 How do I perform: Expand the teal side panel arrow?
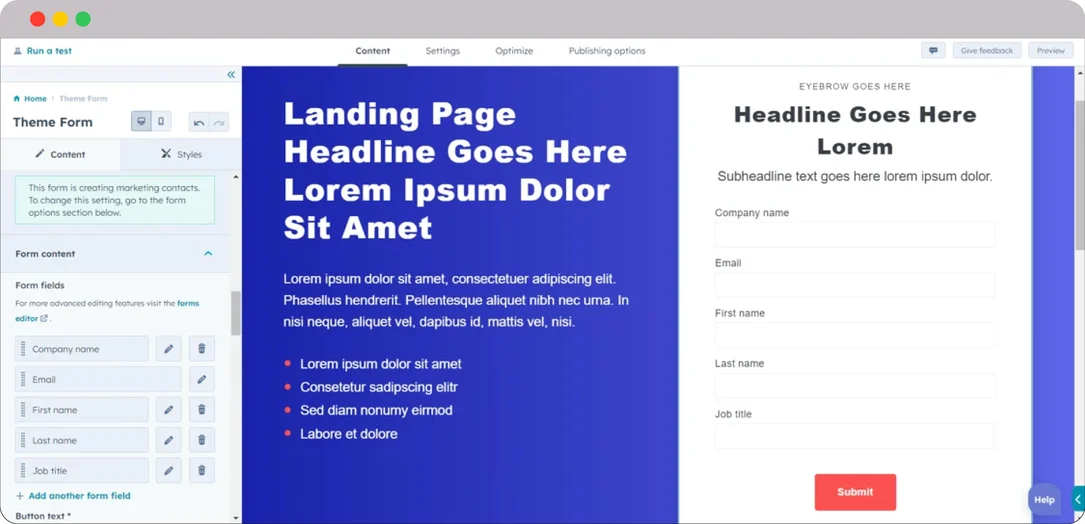click(1078, 499)
